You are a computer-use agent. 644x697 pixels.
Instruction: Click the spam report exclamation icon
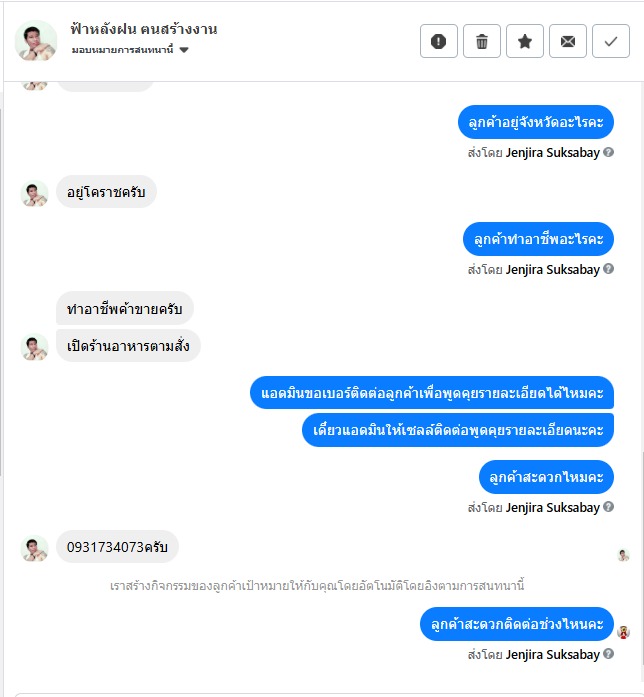pos(438,41)
